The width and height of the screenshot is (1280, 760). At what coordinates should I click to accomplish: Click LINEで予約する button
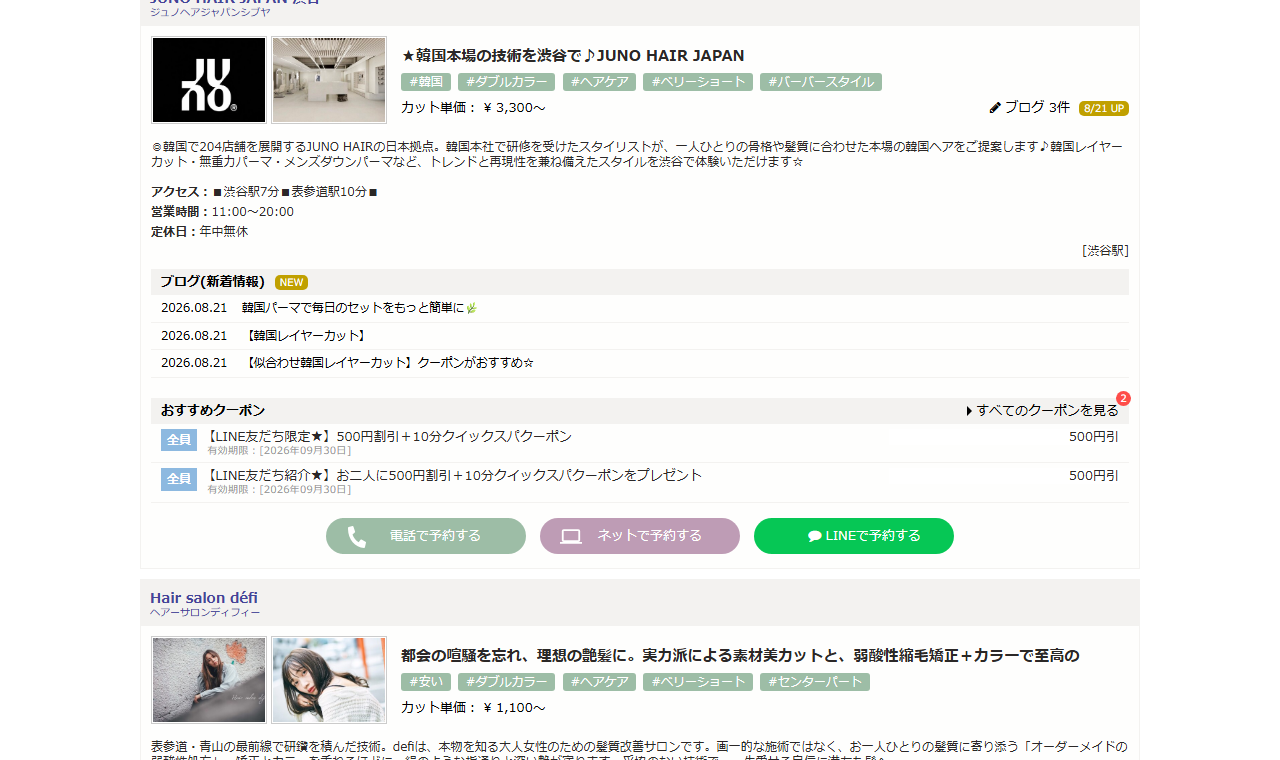click(854, 536)
